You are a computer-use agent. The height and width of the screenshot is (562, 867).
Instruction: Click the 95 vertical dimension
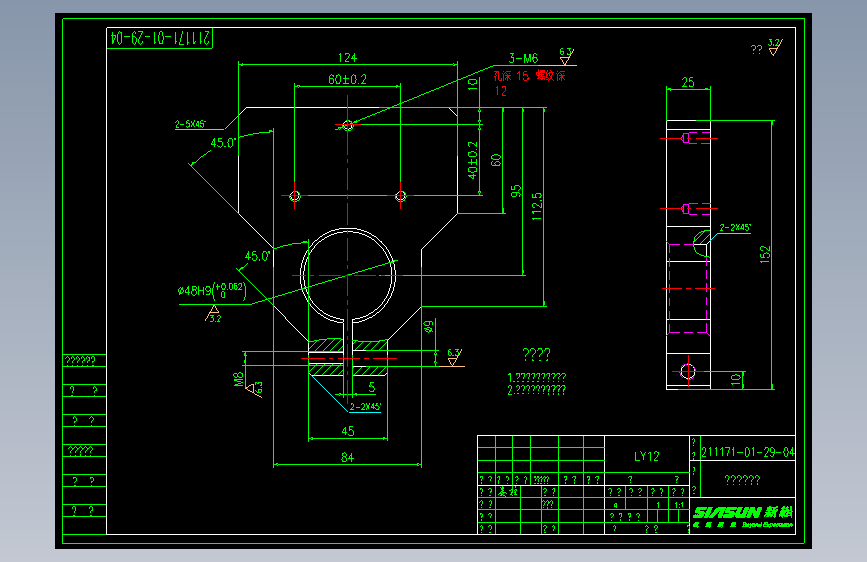[515, 191]
